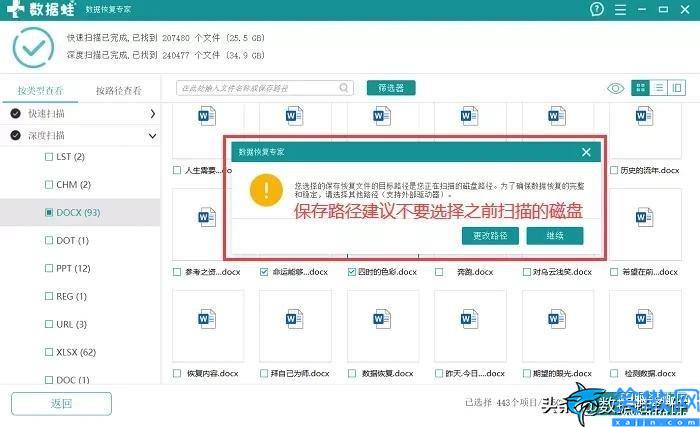Check the XLSX (62) checkbox
700x427 pixels.
(49, 352)
